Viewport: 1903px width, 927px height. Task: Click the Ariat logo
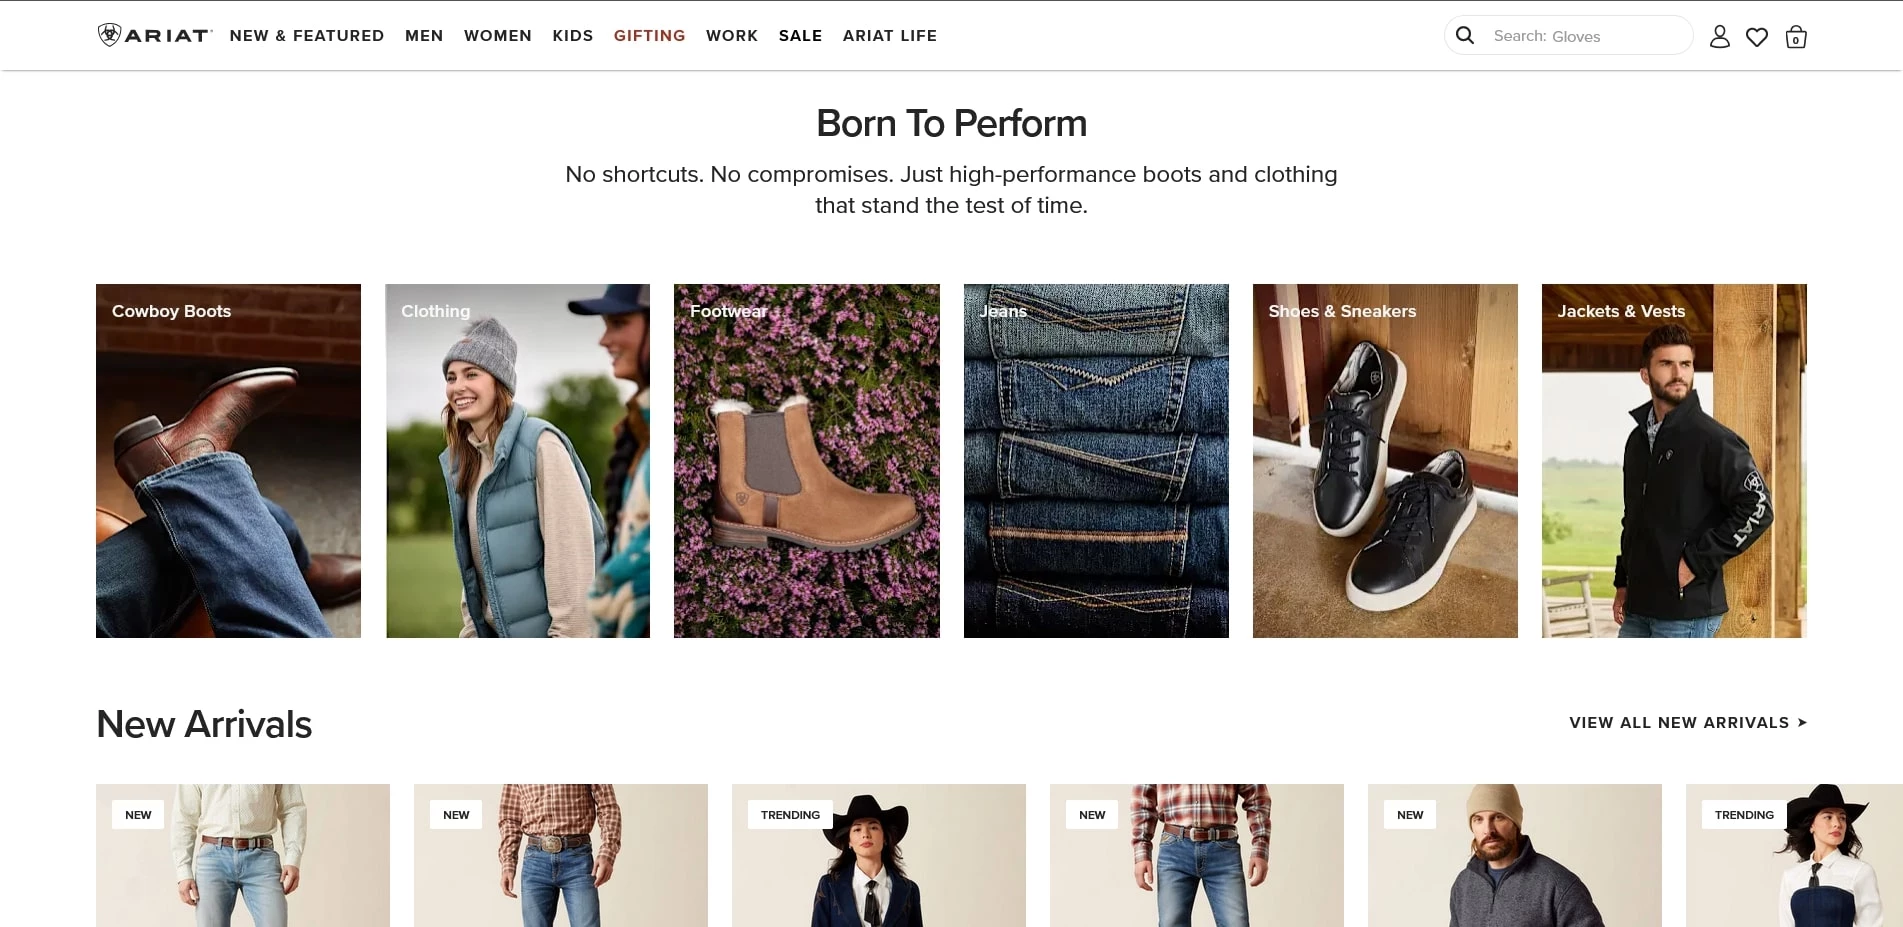[x=154, y=36]
